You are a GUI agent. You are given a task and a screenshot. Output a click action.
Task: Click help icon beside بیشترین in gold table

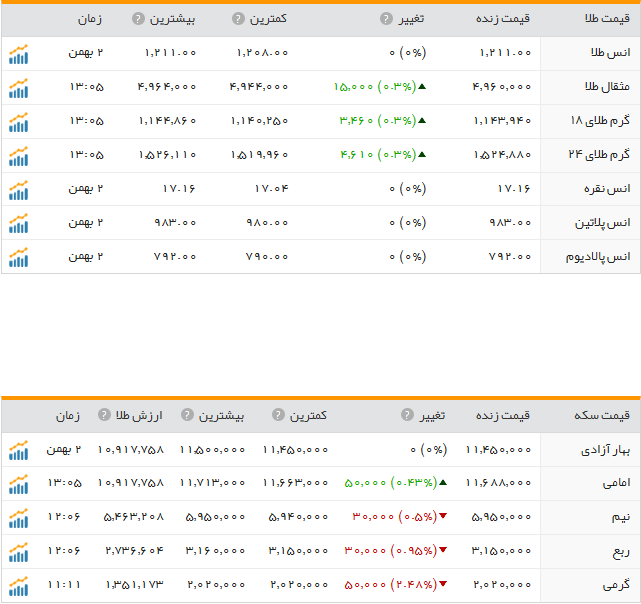coord(138,18)
